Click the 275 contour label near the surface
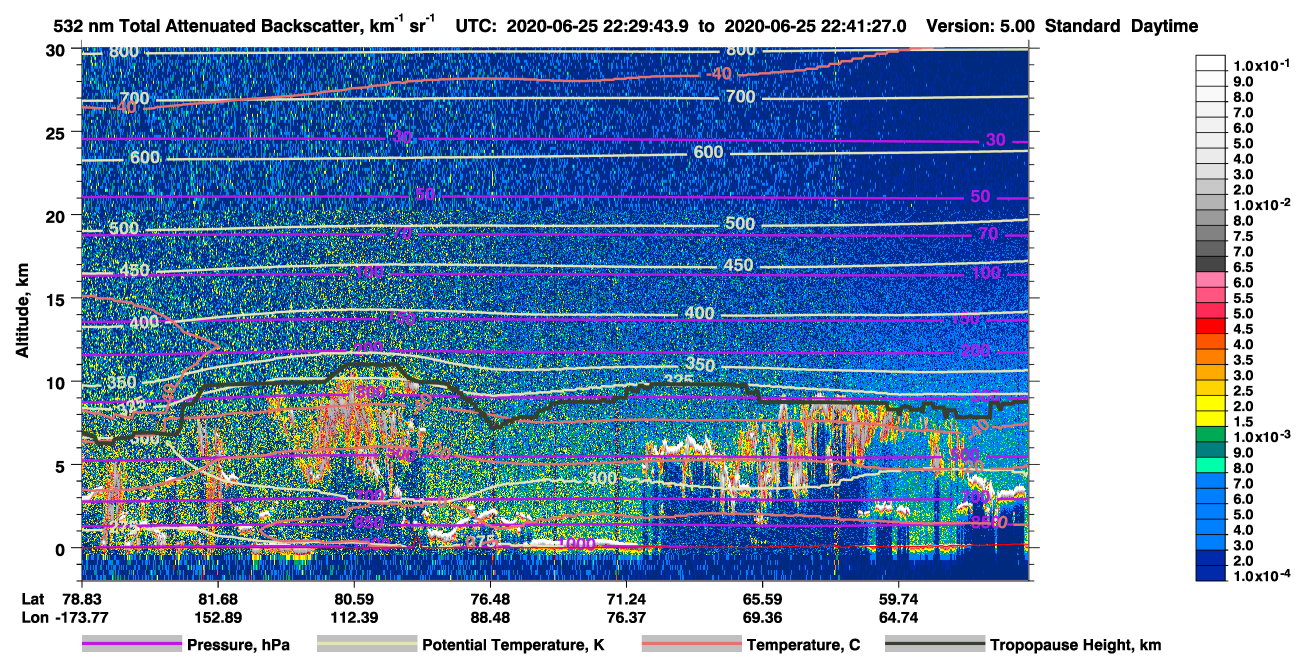The width and height of the screenshot is (1300, 667). [482, 542]
